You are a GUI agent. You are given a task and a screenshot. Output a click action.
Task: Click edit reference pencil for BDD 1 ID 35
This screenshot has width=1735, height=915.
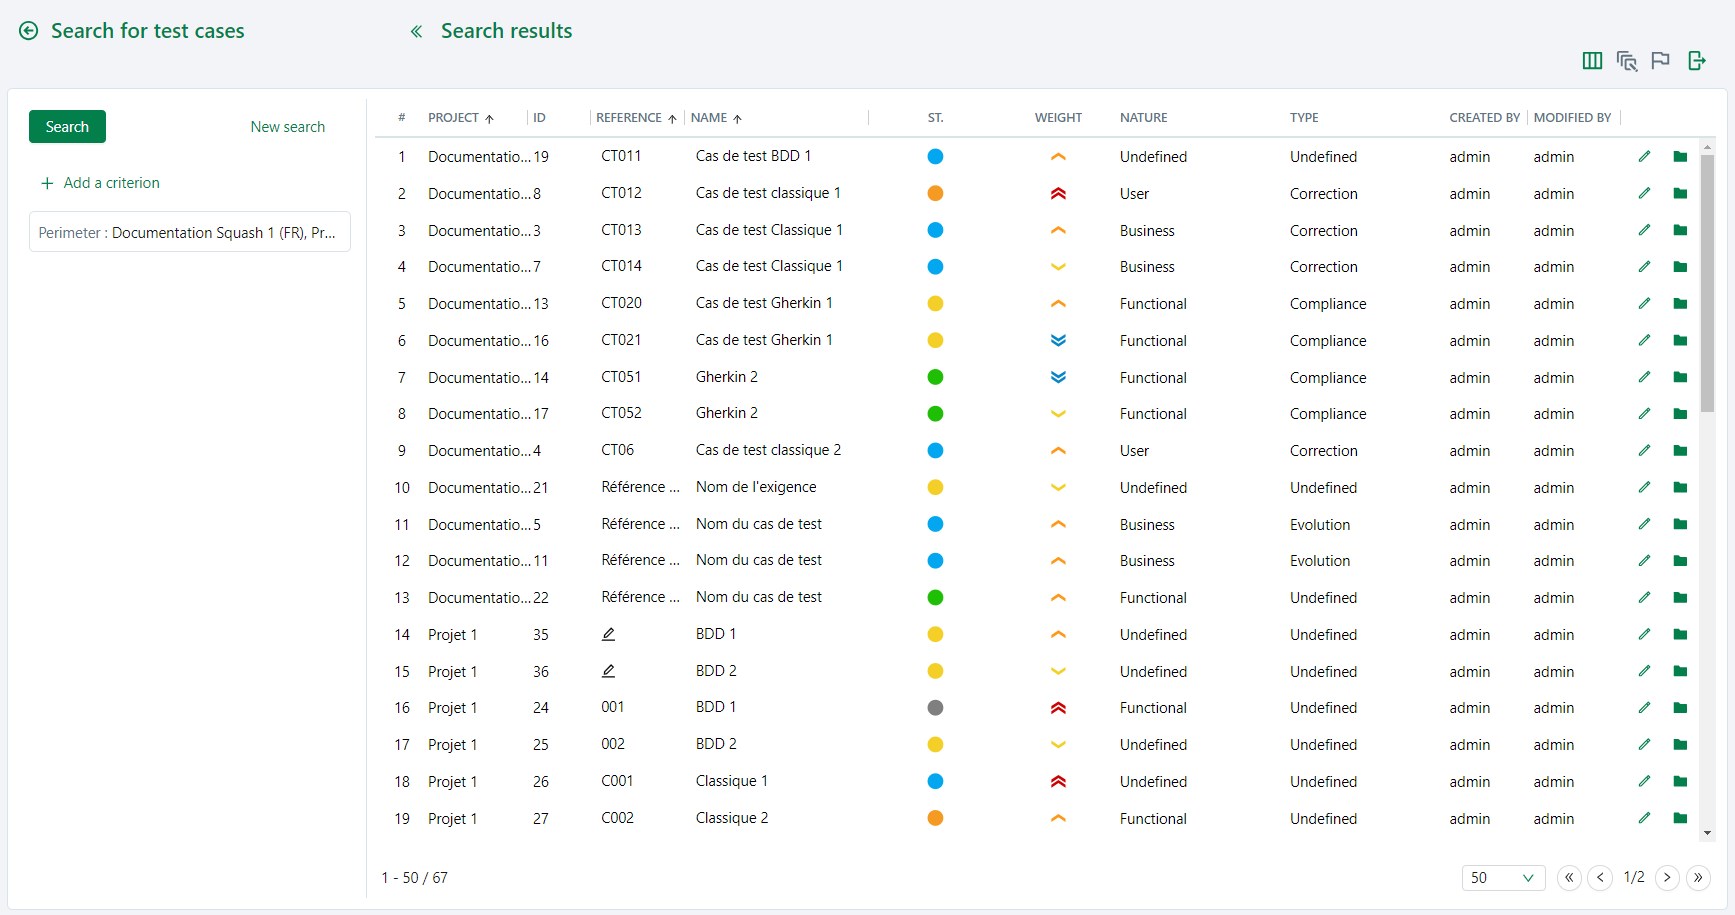608,634
